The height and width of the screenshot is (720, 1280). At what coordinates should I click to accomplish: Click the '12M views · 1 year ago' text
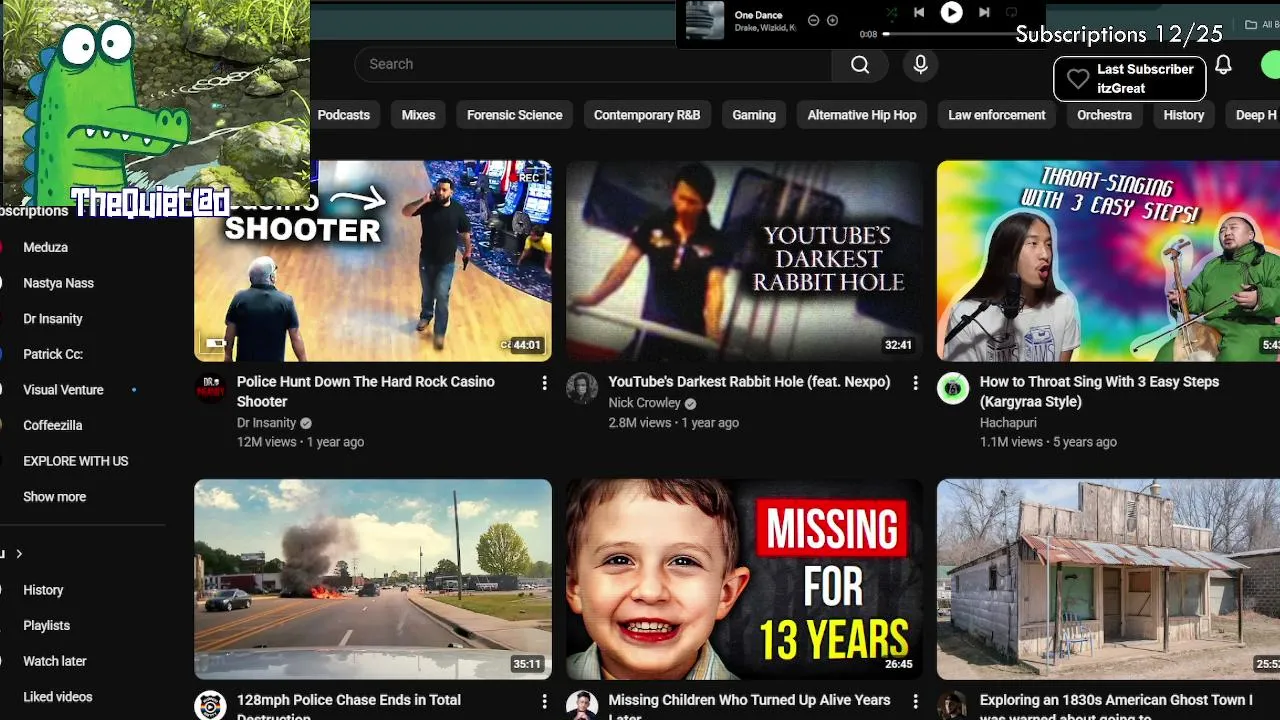click(x=300, y=442)
